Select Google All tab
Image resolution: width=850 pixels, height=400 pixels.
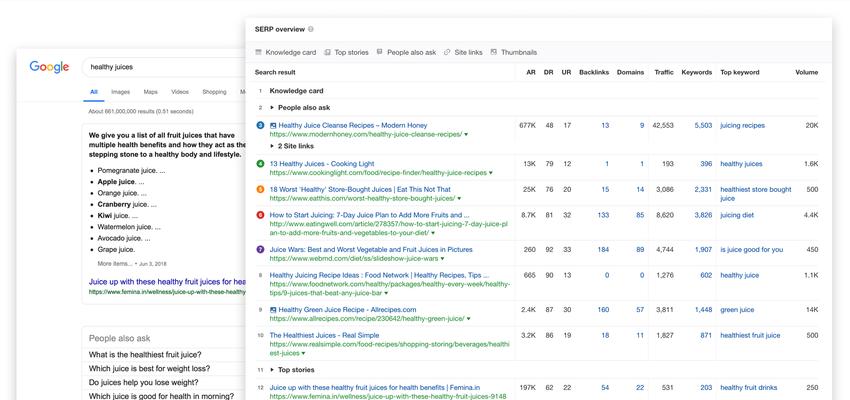pyautogui.click(x=94, y=92)
